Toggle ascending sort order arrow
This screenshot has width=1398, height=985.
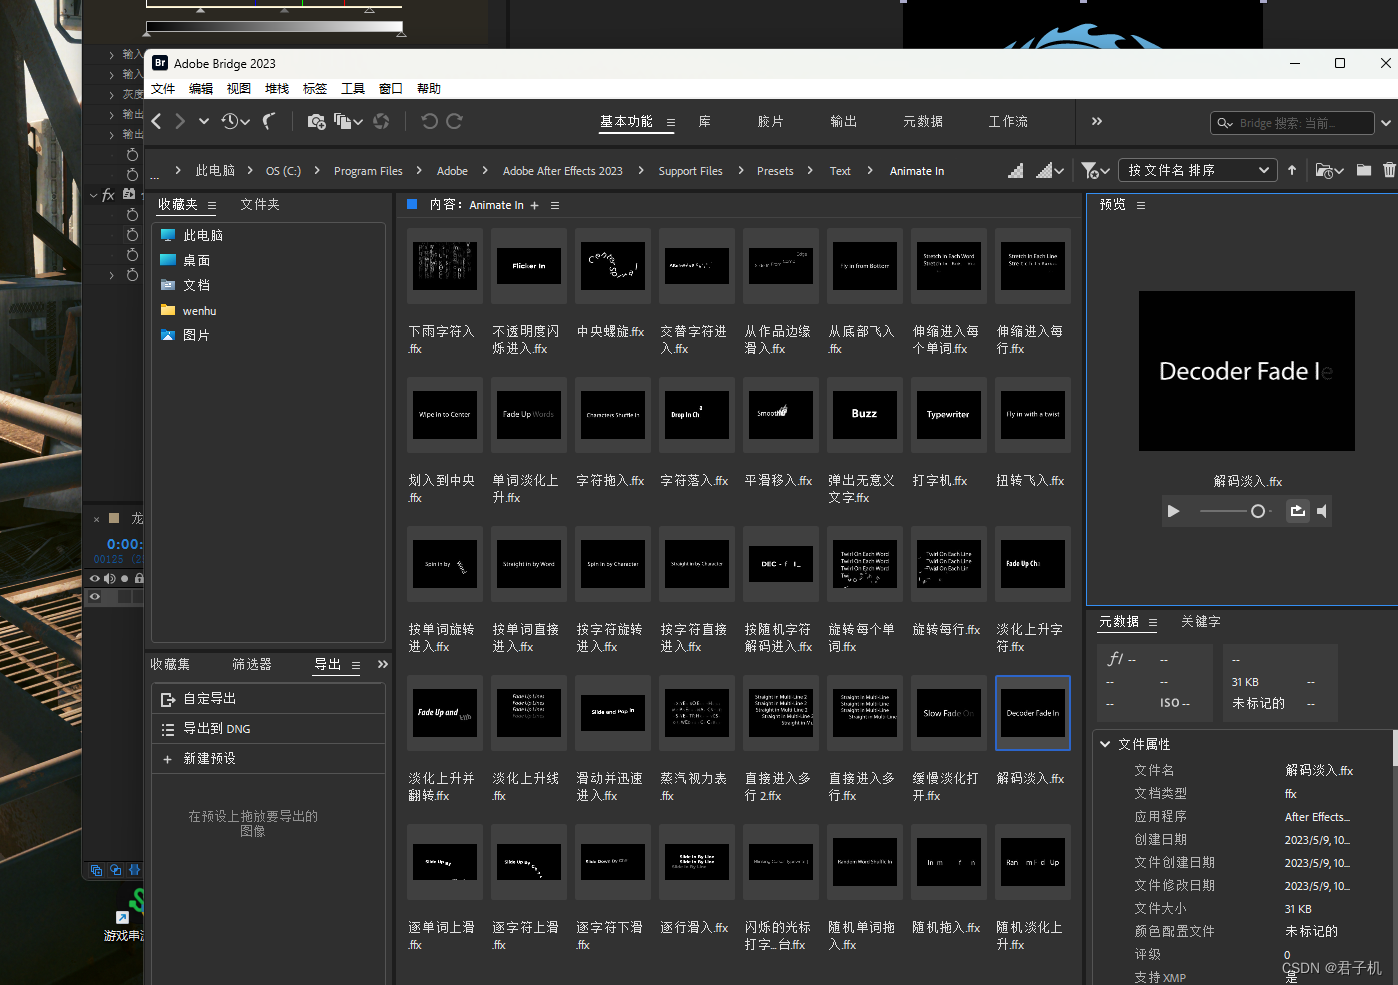(x=1292, y=170)
